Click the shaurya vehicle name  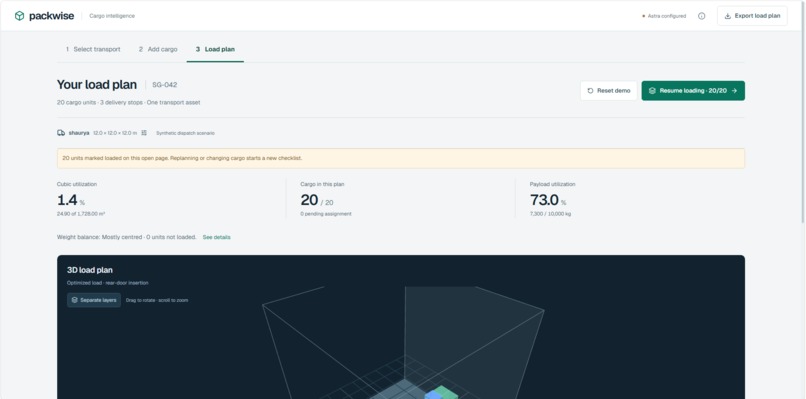point(79,133)
